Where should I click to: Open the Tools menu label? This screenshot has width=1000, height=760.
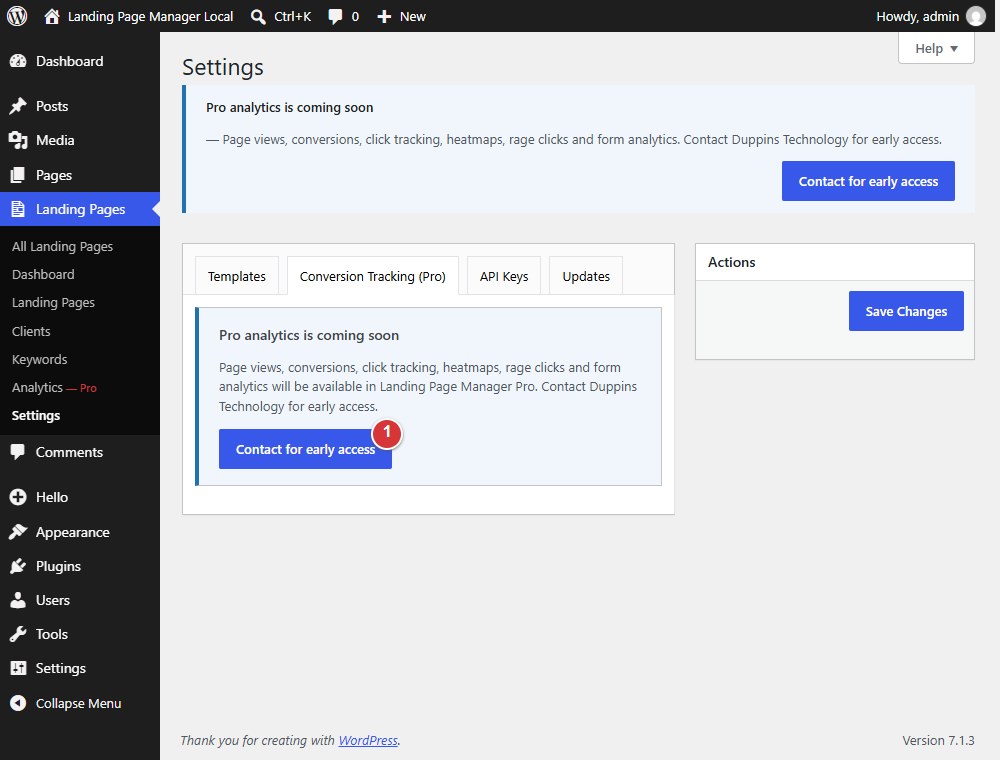click(x=52, y=634)
